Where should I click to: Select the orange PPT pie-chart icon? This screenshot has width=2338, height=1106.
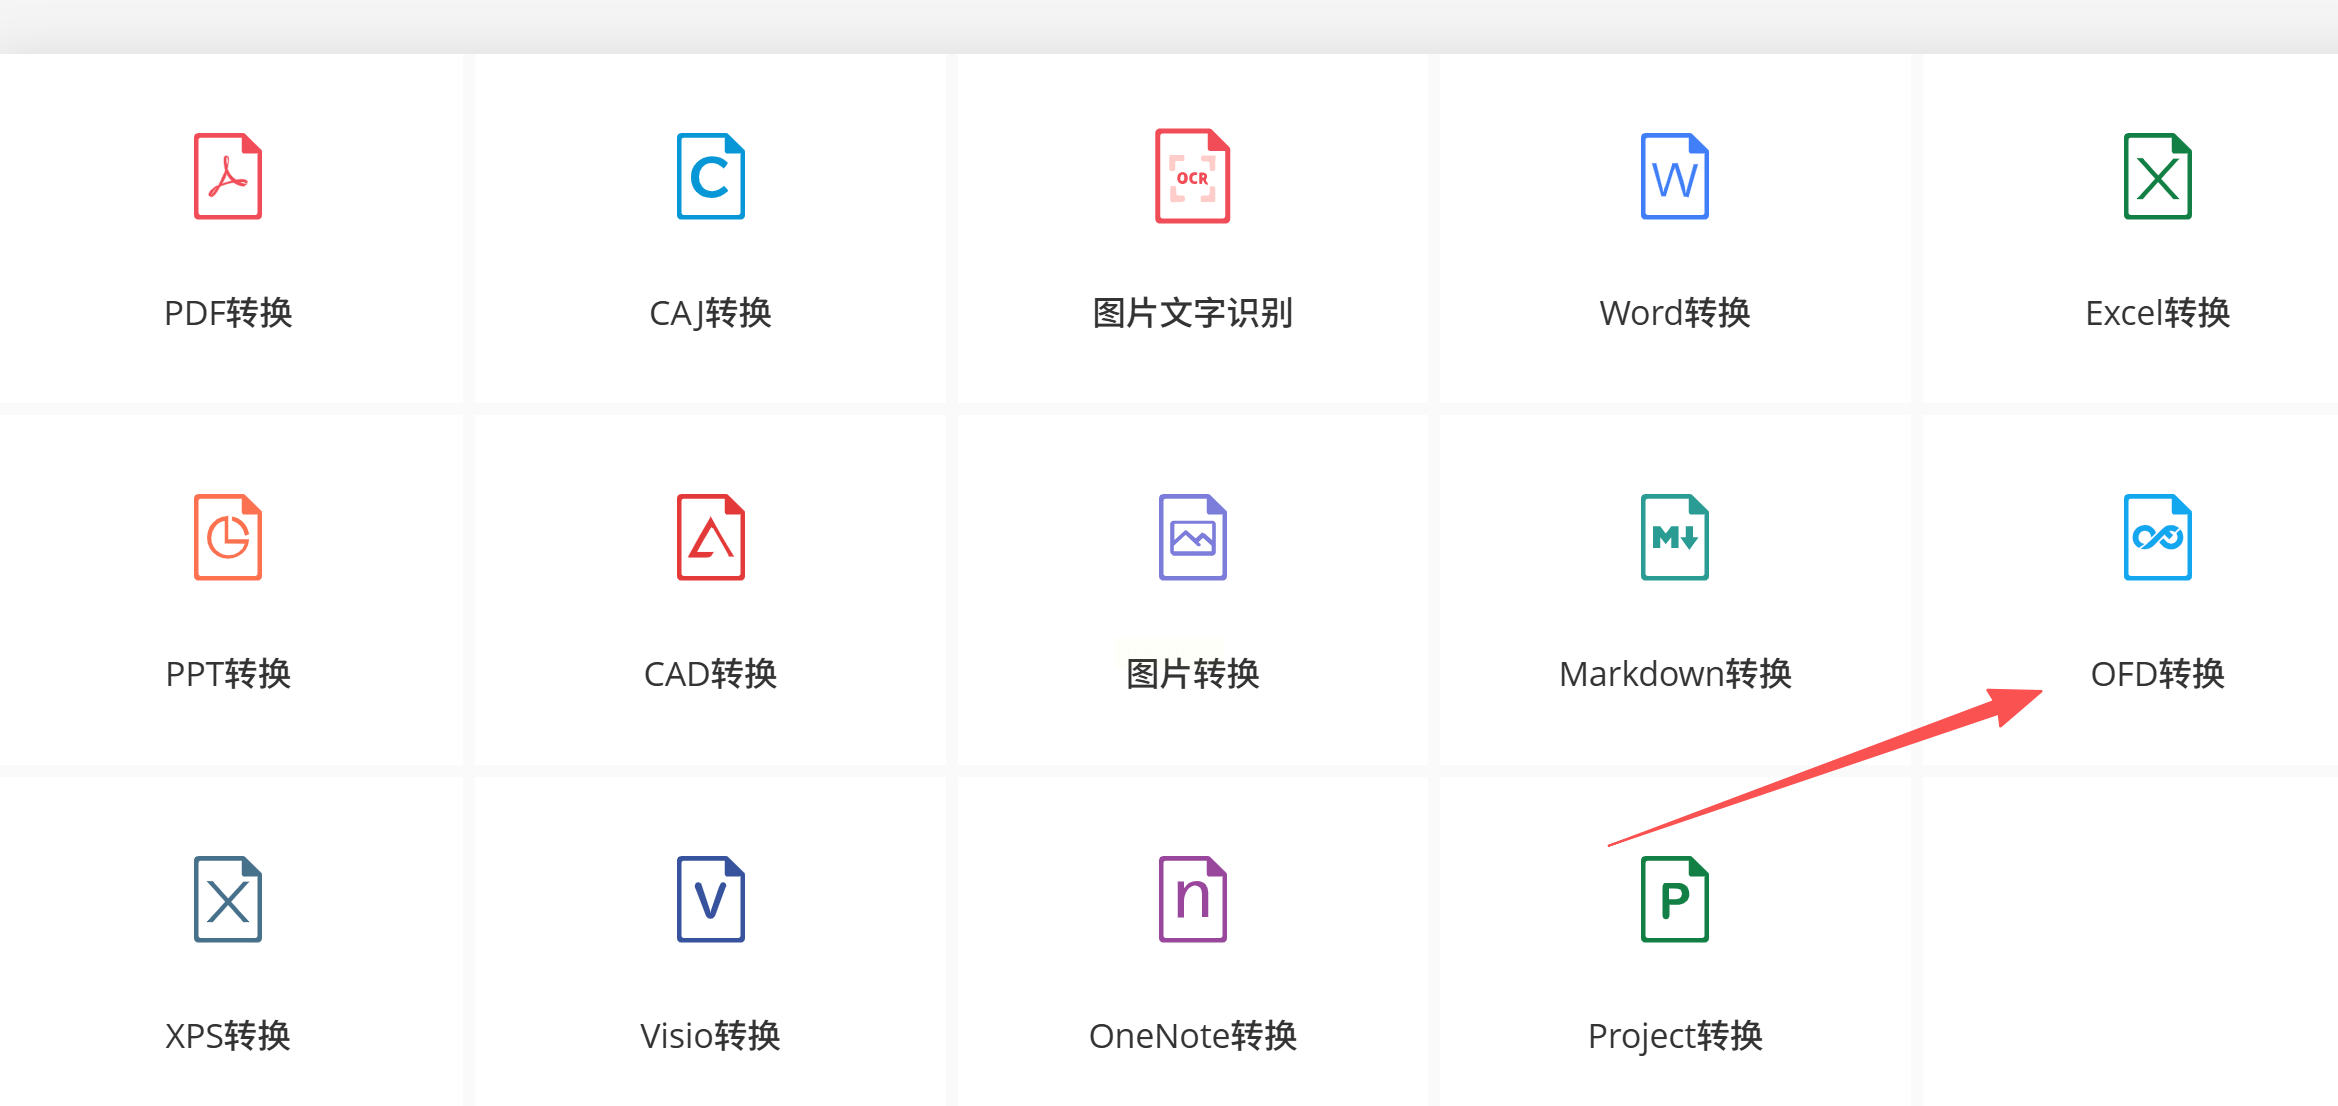point(228,537)
